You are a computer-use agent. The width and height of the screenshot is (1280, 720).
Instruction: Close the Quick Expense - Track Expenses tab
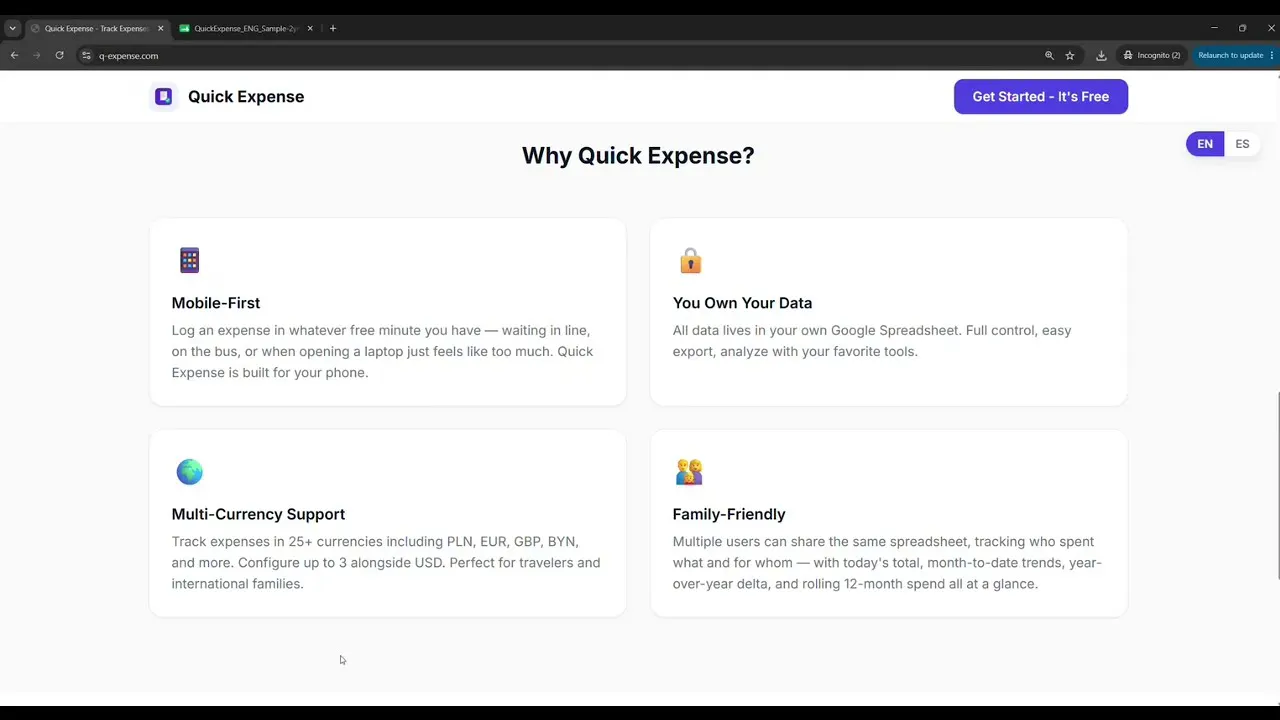[160, 28]
